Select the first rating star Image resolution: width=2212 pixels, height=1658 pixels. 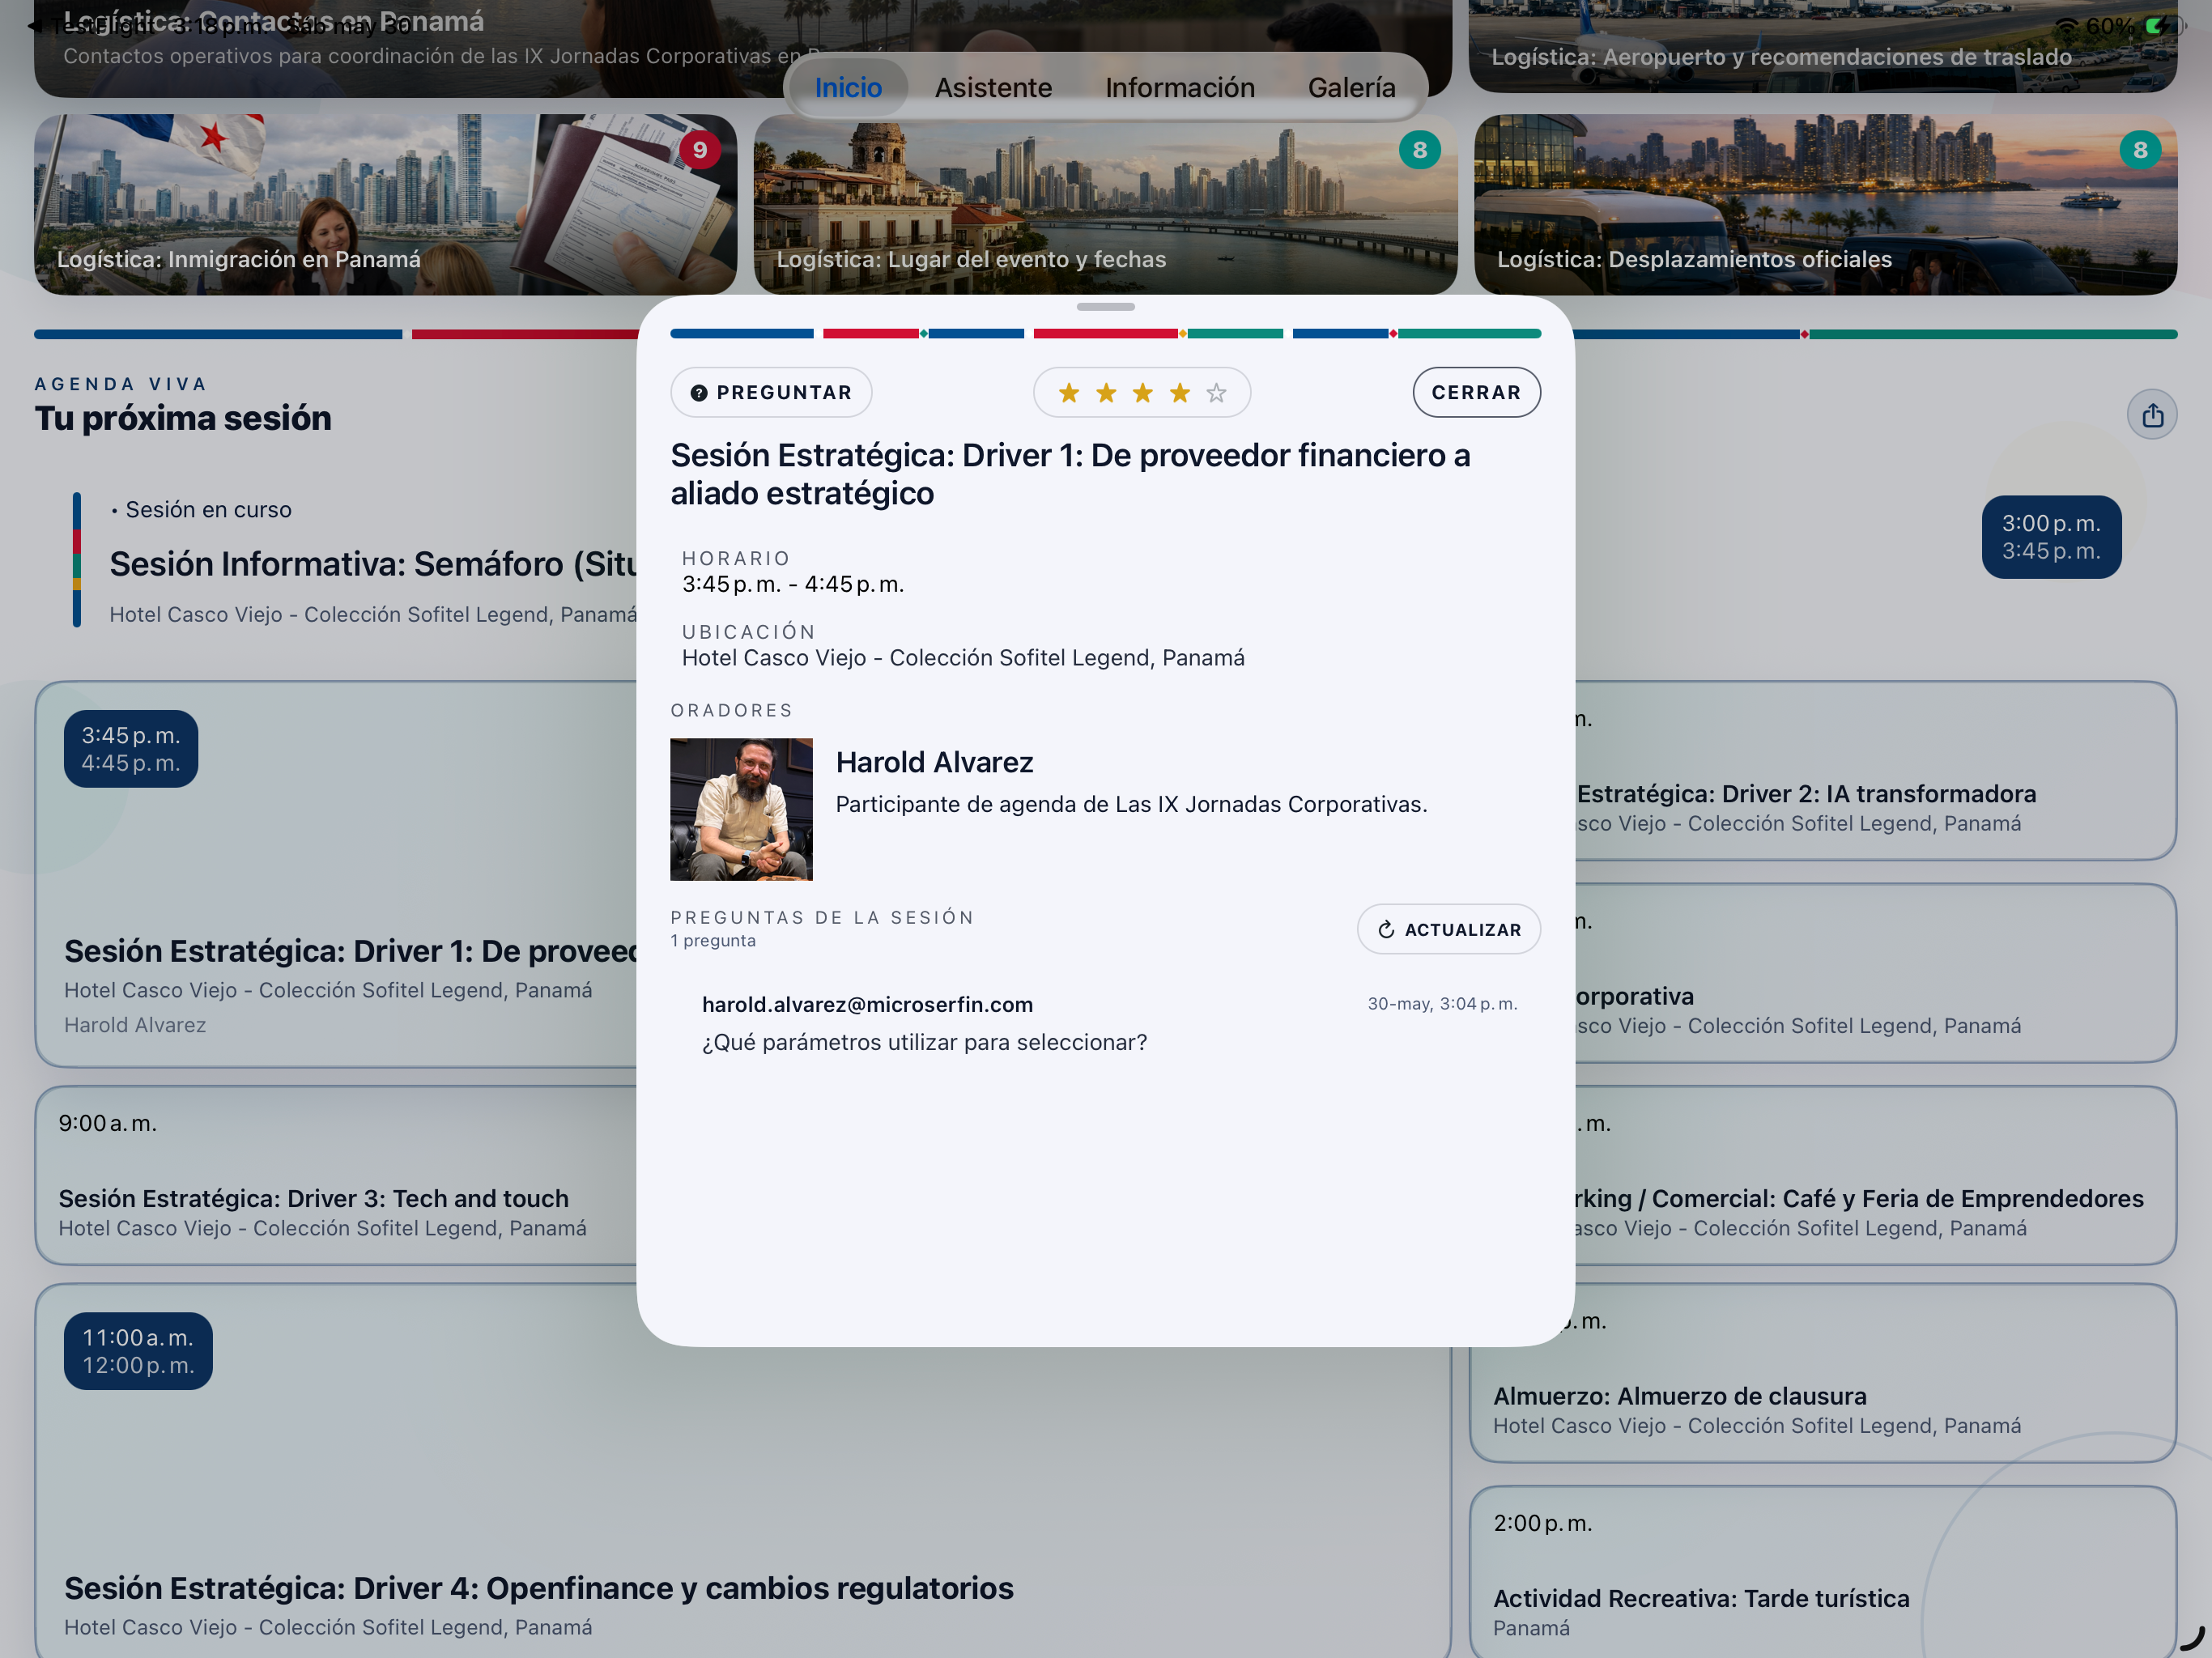(1069, 393)
